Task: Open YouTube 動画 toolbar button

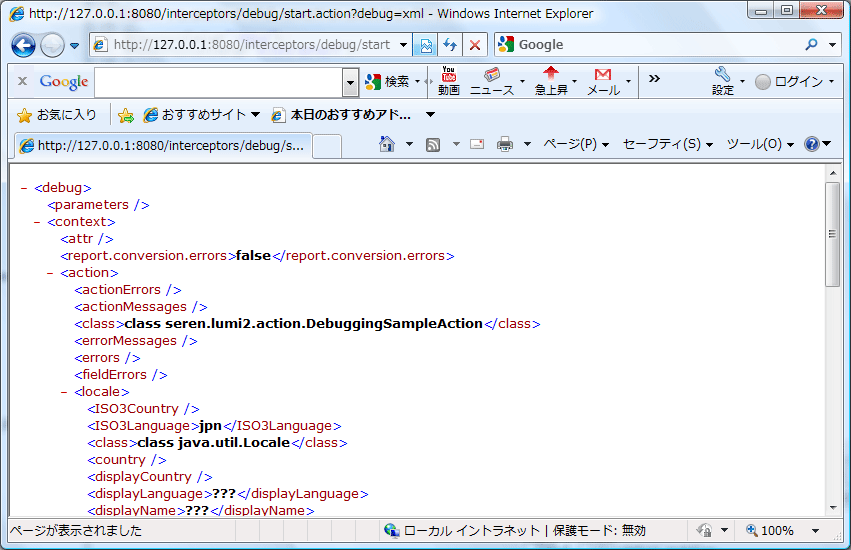Action: pos(449,81)
